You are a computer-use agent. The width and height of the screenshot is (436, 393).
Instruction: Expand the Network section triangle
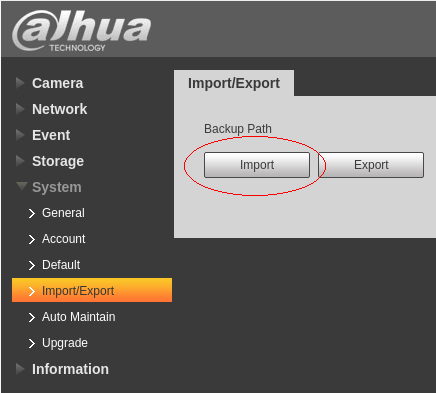(x=20, y=109)
